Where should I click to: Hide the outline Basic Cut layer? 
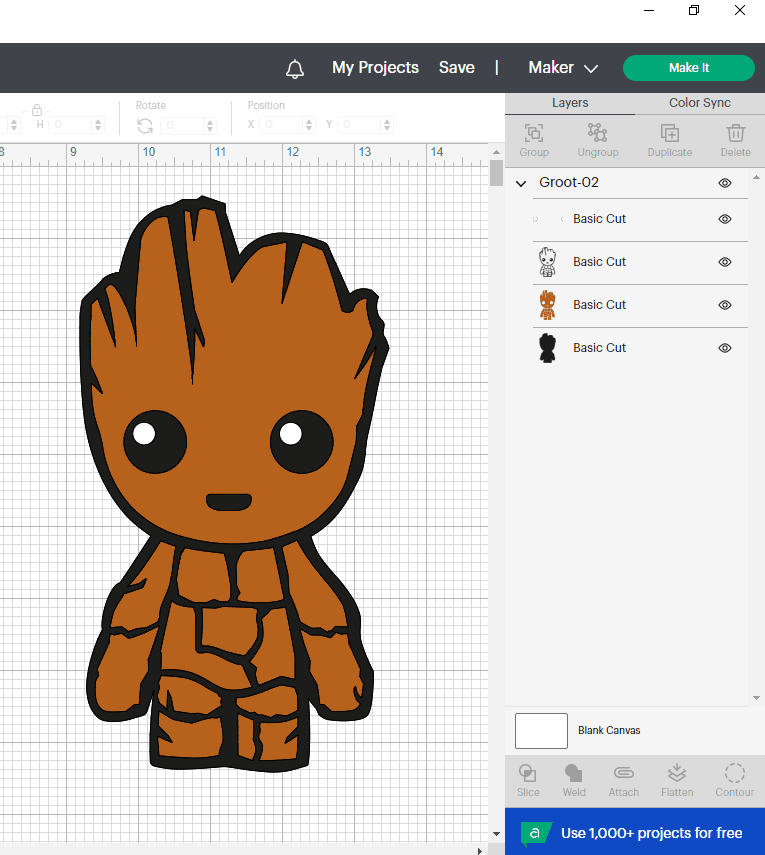pos(725,262)
